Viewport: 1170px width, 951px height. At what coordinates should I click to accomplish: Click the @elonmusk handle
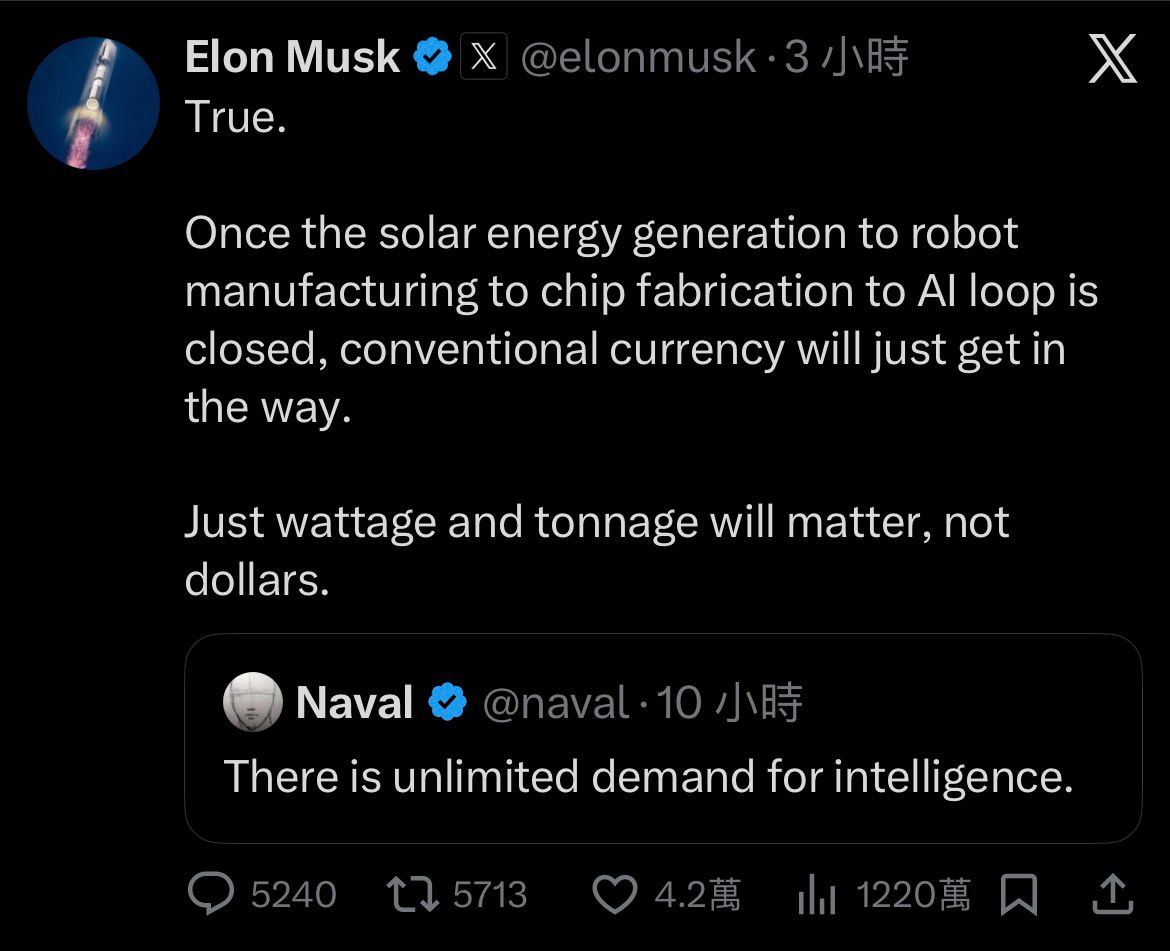pyautogui.click(x=639, y=57)
